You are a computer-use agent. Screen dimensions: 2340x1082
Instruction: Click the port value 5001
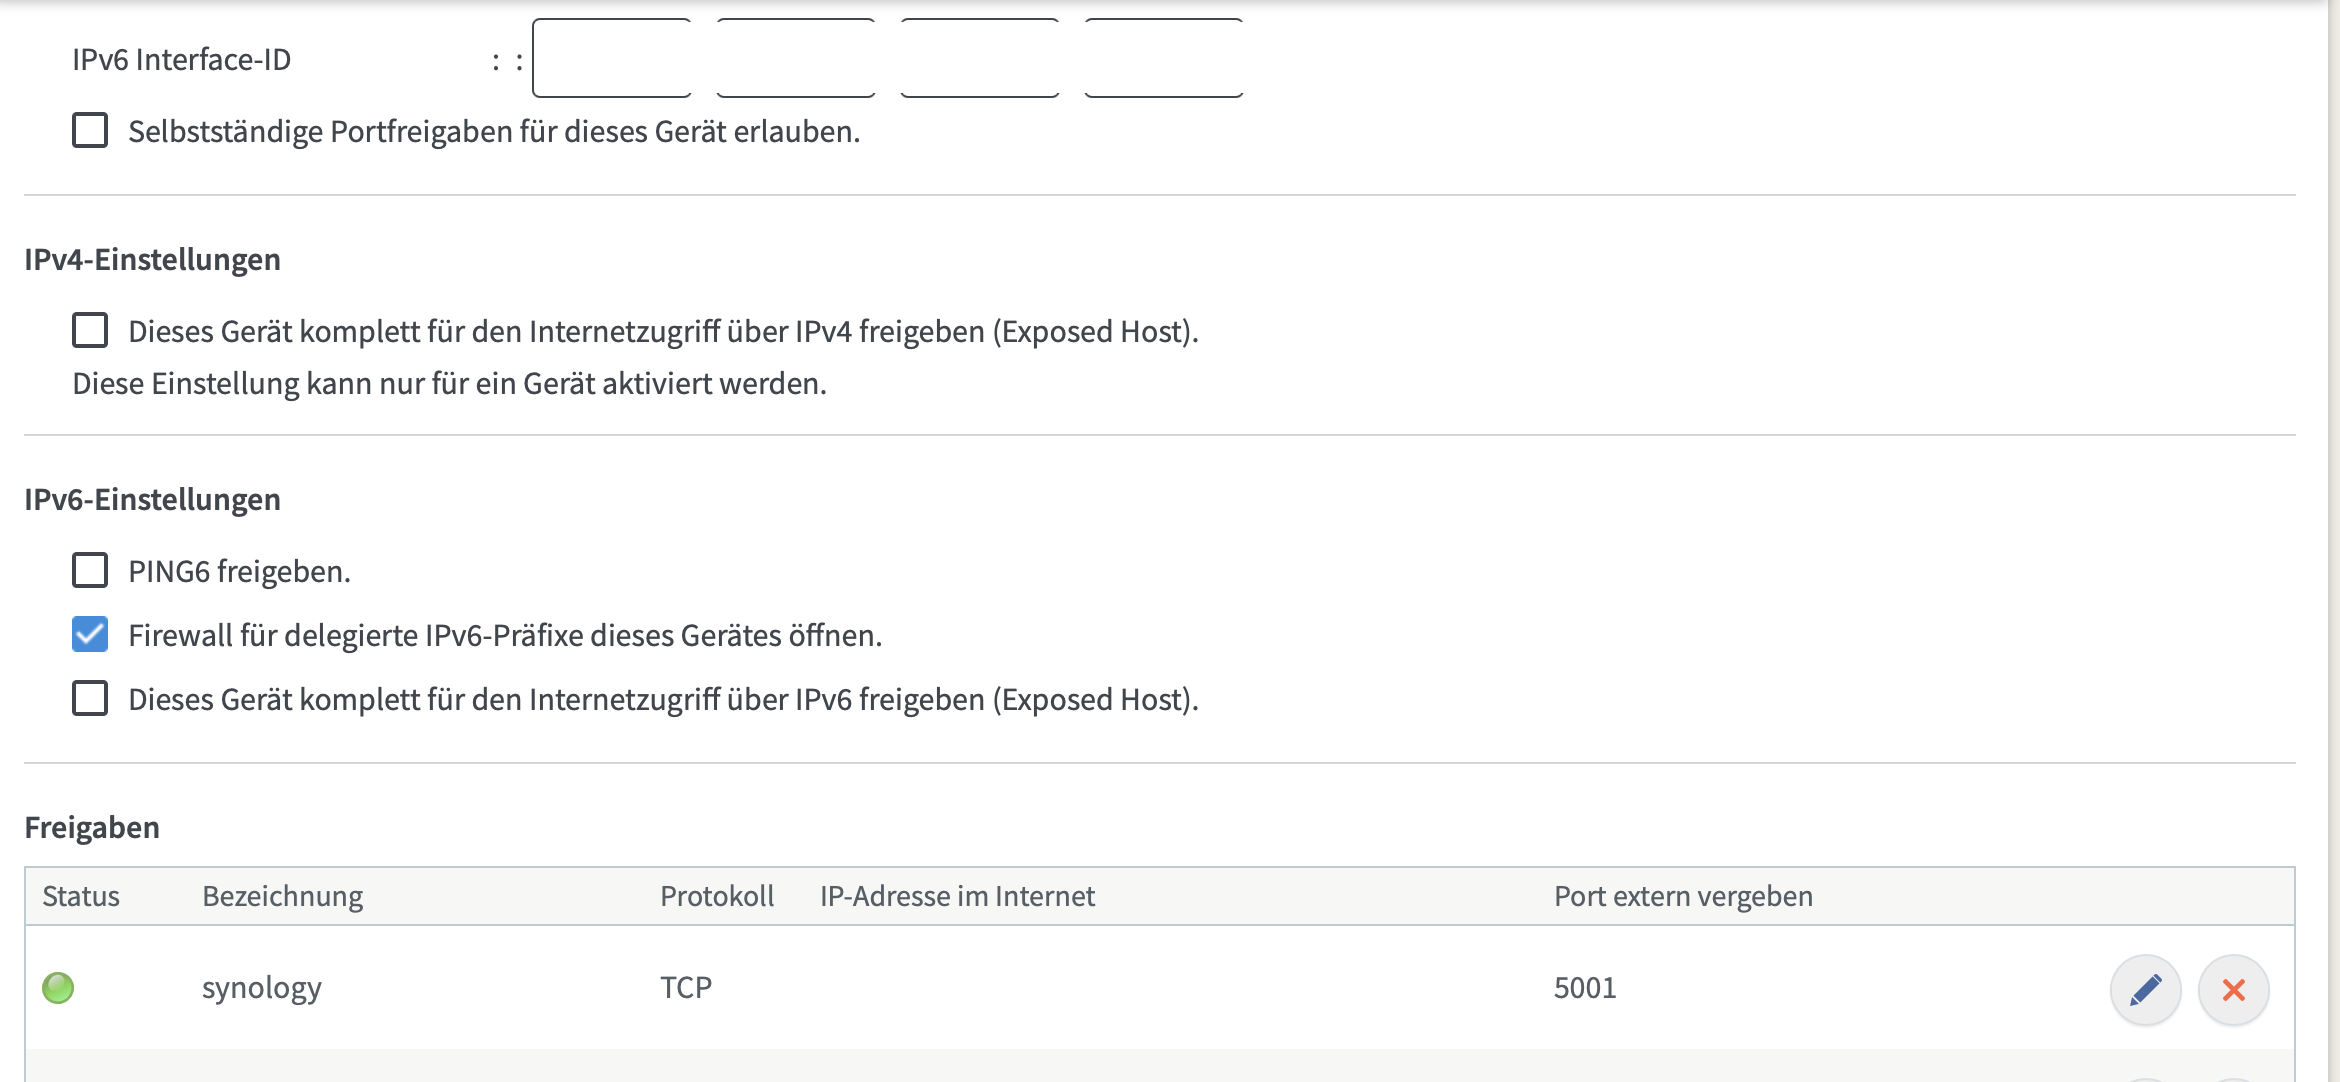click(1585, 988)
